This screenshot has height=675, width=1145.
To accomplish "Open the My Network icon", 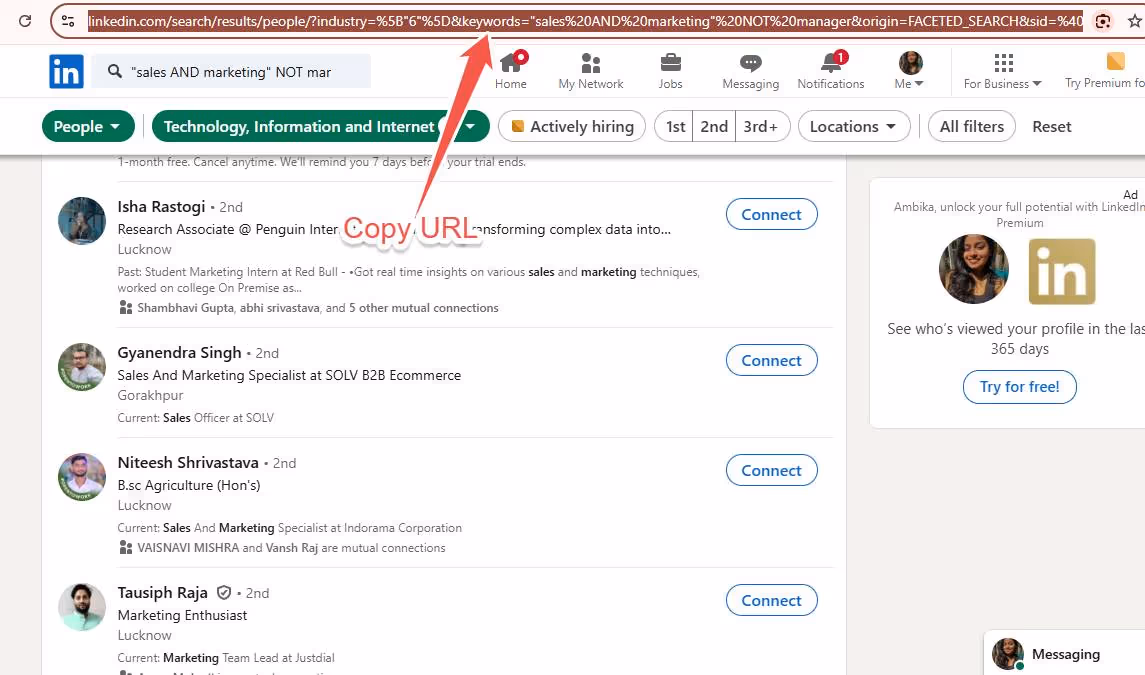I will tap(590, 64).
